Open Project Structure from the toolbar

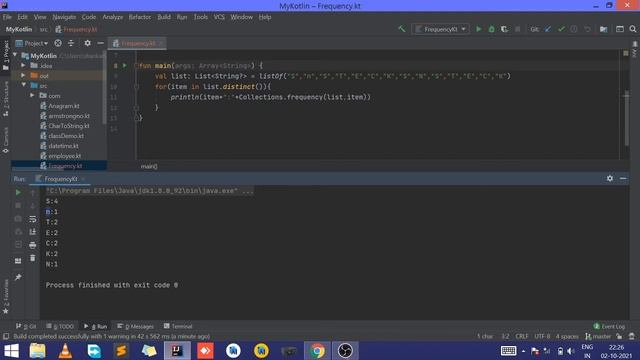tap(604, 29)
